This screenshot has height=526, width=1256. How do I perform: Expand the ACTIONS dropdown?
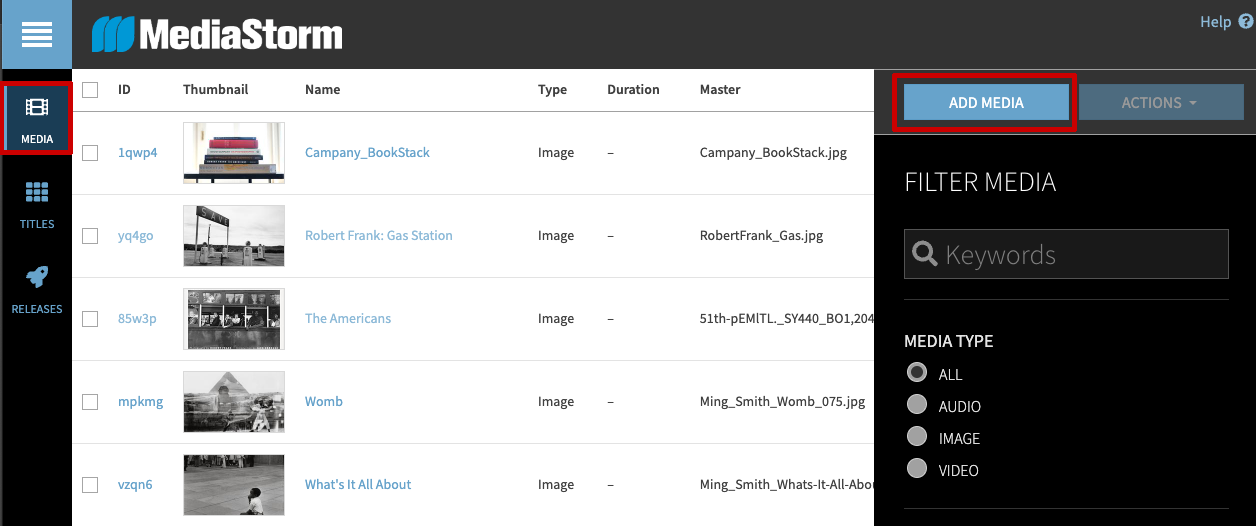click(1159, 103)
